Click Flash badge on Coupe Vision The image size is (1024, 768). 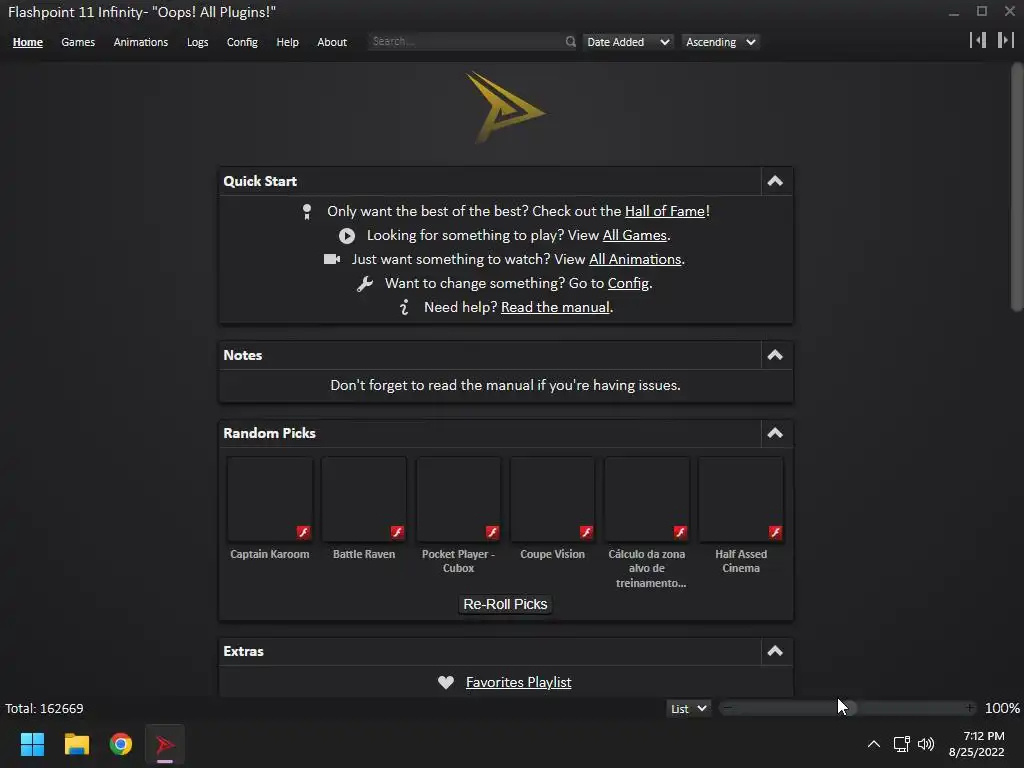tap(586, 532)
